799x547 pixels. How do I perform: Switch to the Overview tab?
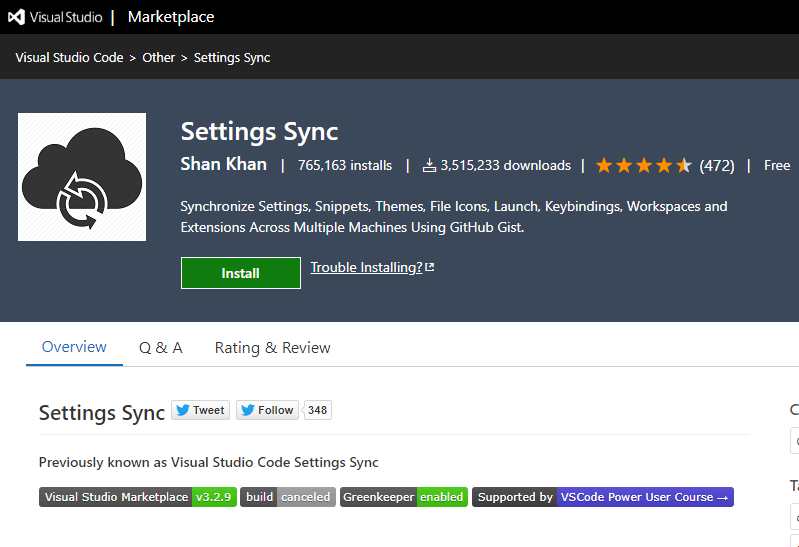click(74, 347)
